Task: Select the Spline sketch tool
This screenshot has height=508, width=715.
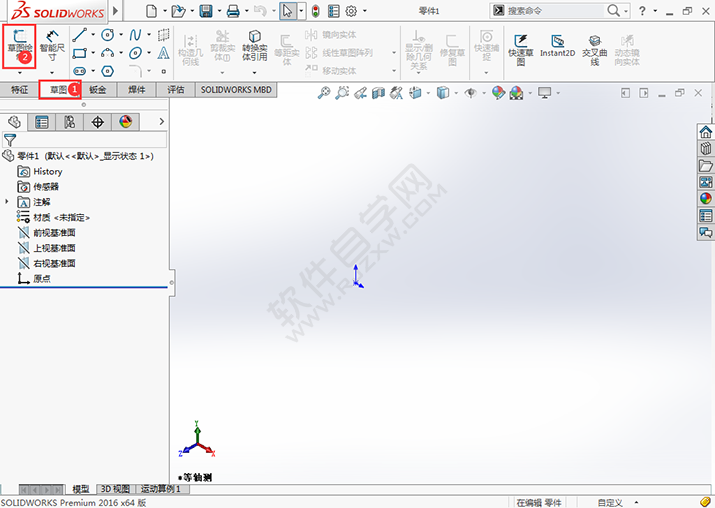Action: click(x=135, y=35)
